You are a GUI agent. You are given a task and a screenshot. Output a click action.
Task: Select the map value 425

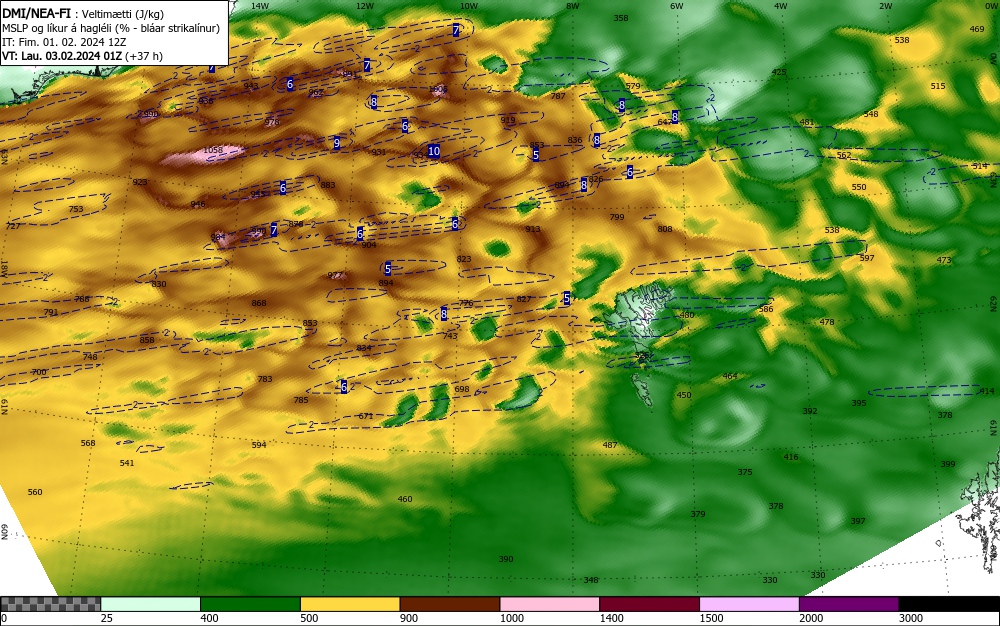coord(779,73)
